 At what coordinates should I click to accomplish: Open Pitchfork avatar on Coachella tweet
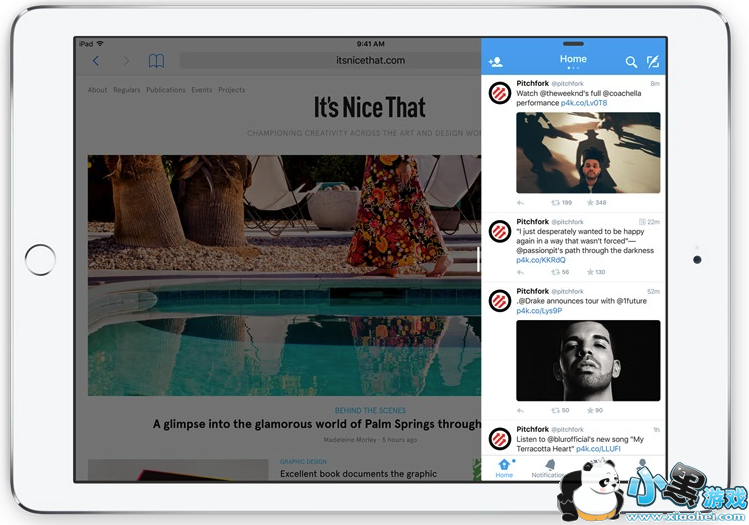tap(500, 93)
